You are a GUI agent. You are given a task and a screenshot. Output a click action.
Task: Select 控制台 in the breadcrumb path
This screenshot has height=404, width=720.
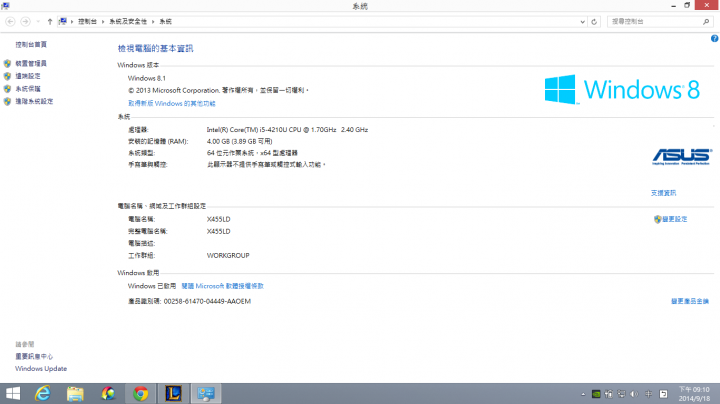pos(87,22)
